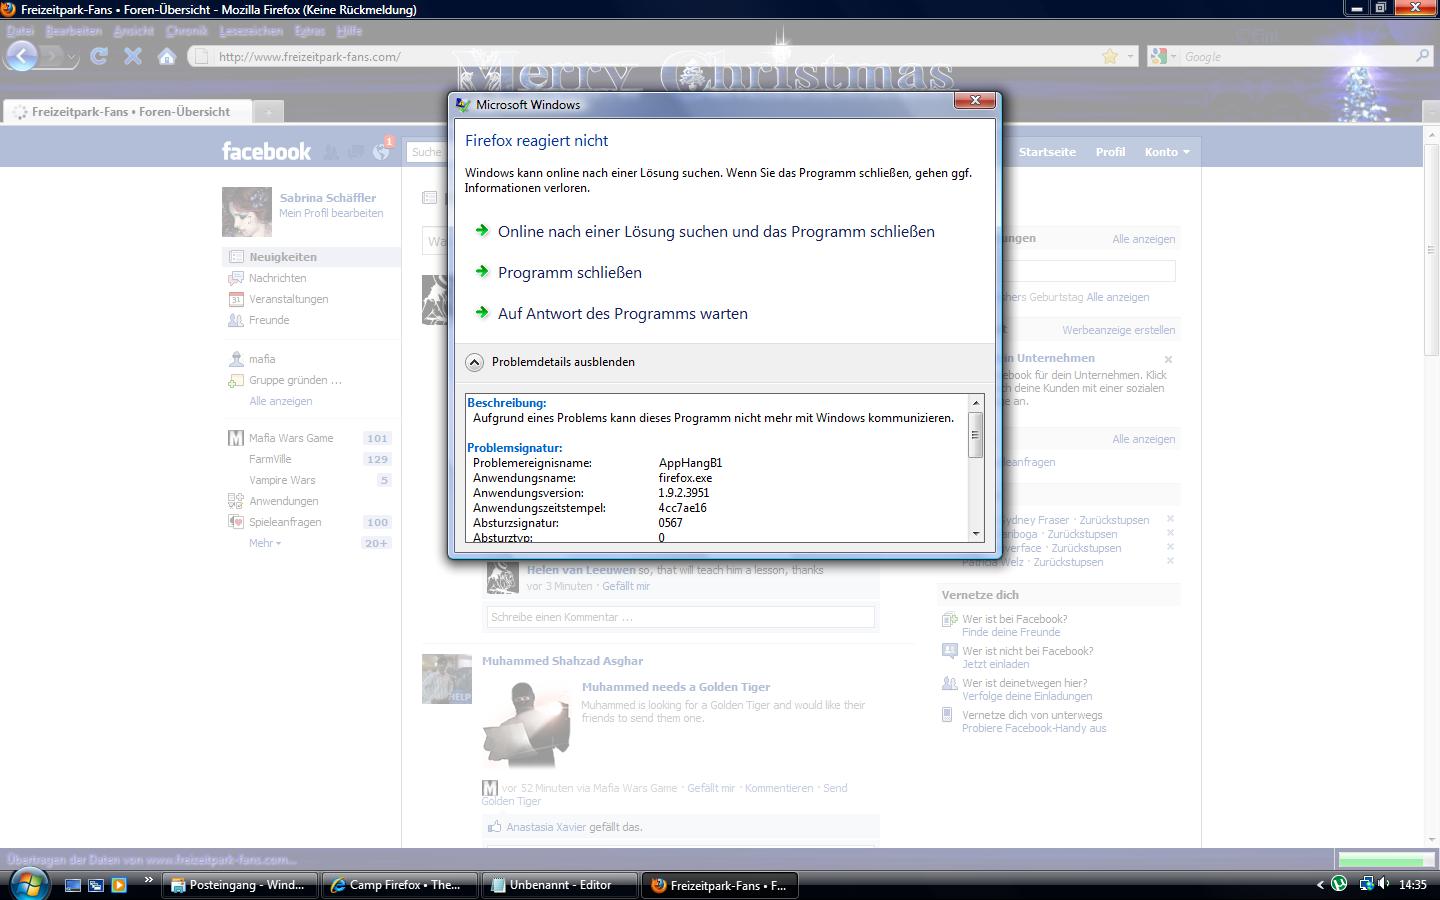Image resolution: width=1440 pixels, height=900 pixels.
Task: Click the Veranstaltungen calendar icon
Action: (x=236, y=299)
